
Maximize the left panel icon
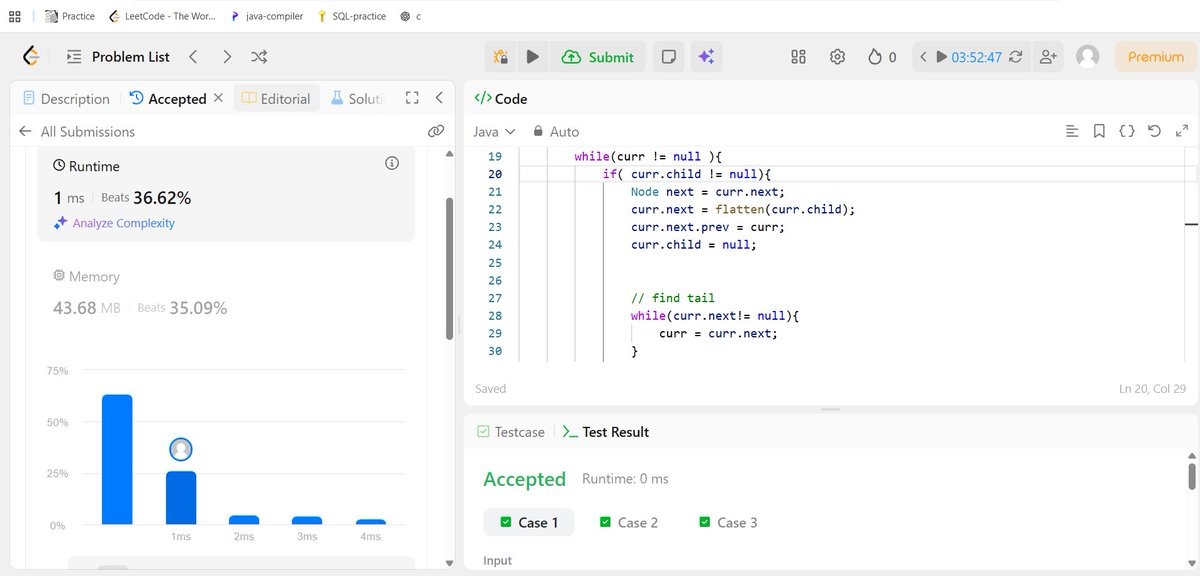coord(411,98)
